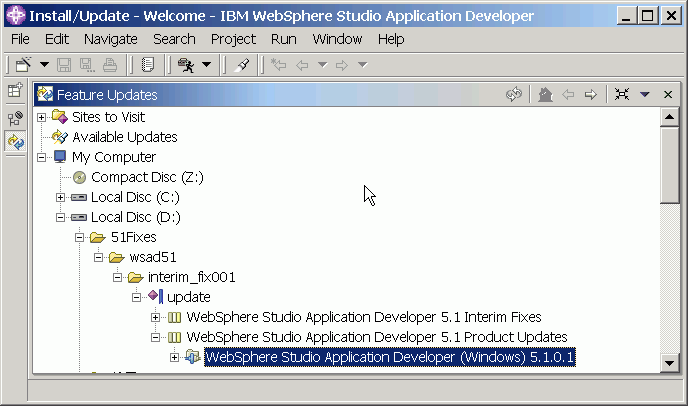Click the vertical scrollbar thumb
Viewport: 688px width, 406px height.
tap(670, 165)
